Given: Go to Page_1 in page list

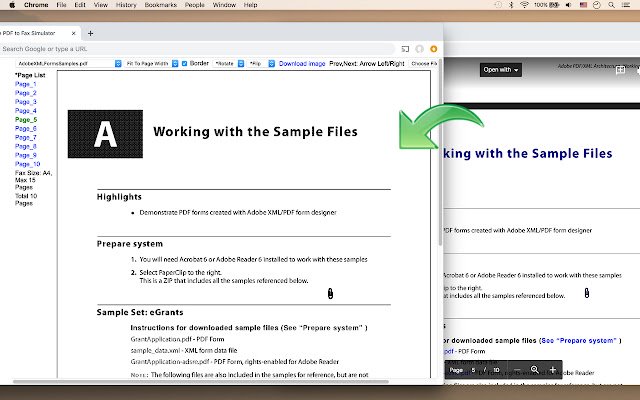Looking at the screenshot, I should click(26, 84).
